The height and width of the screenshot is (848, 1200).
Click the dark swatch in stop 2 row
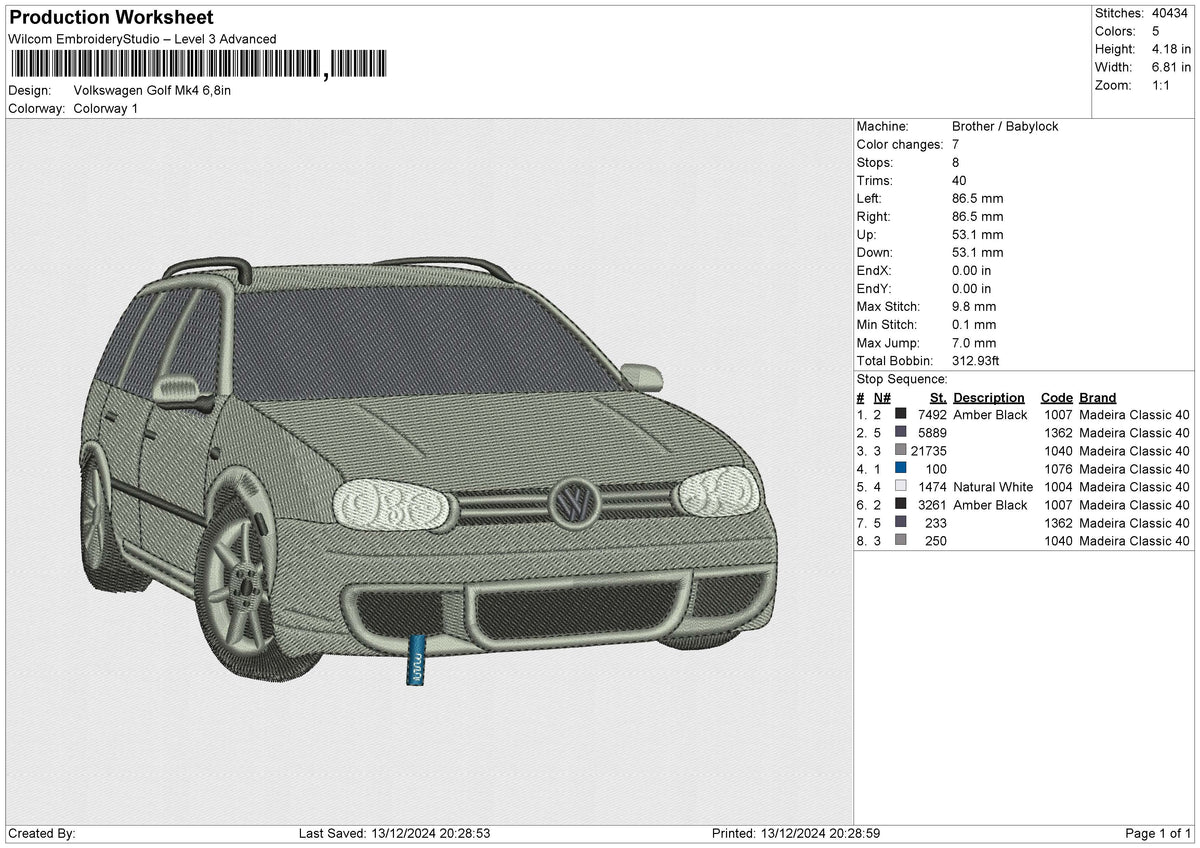click(x=901, y=432)
